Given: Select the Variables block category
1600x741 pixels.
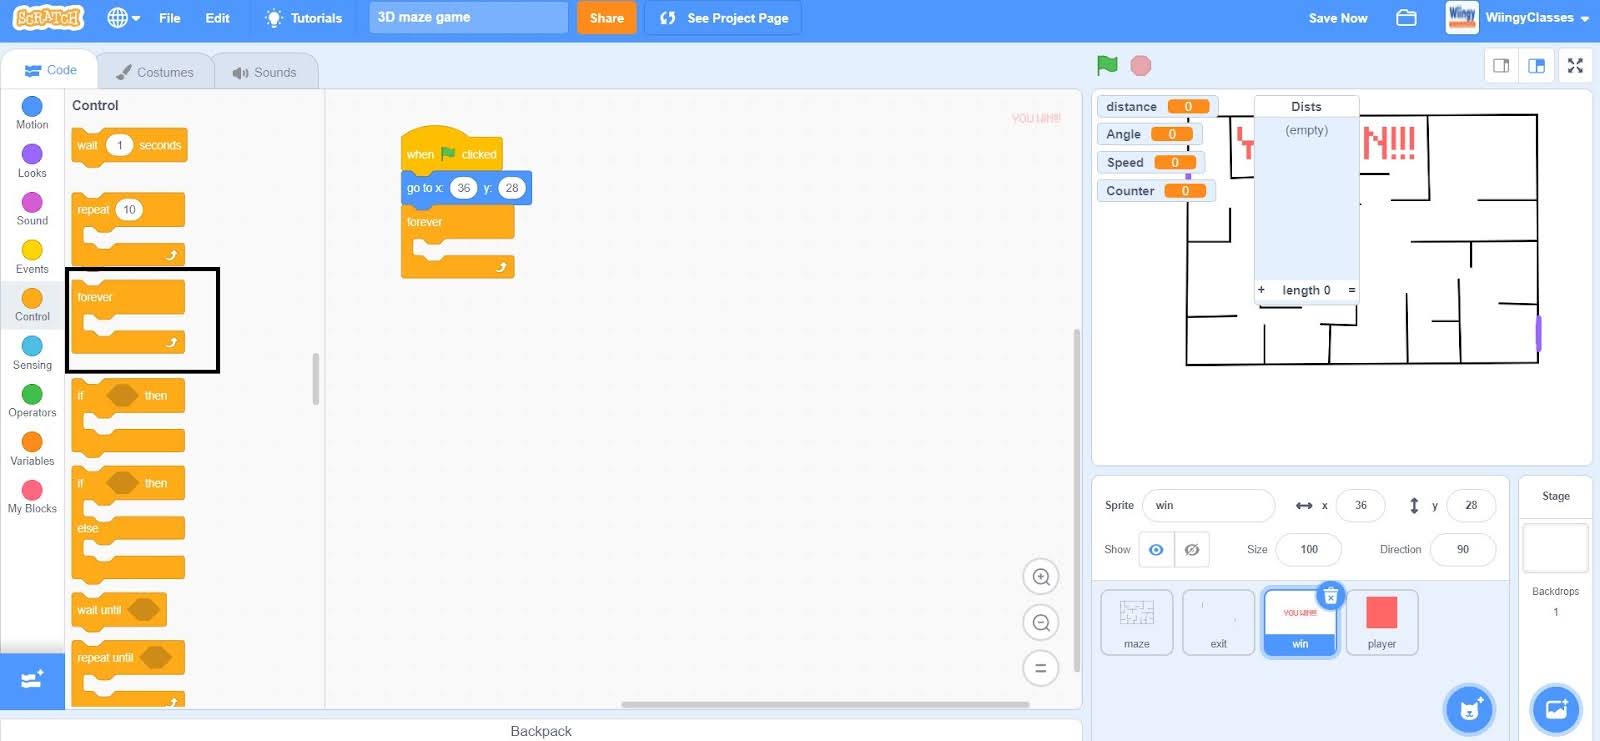Looking at the screenshot, I should click(32, 449).
